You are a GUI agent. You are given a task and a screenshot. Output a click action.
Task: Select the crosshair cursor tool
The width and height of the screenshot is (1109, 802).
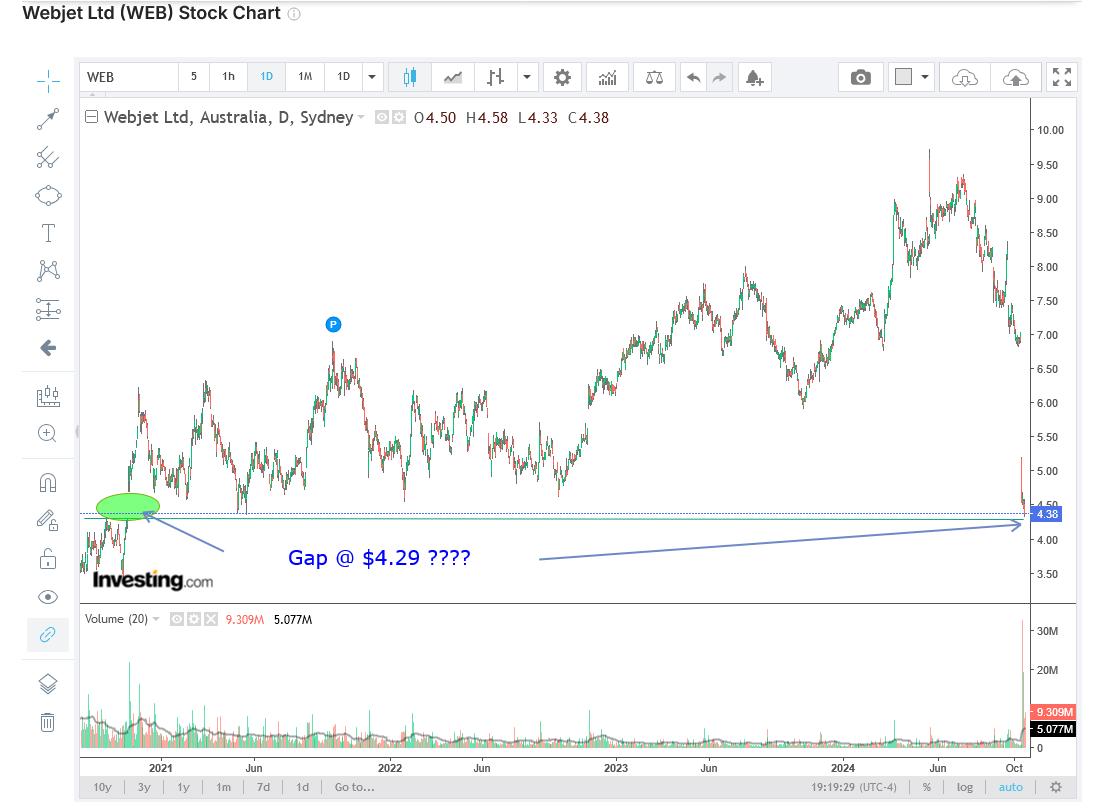click(48, 81)
